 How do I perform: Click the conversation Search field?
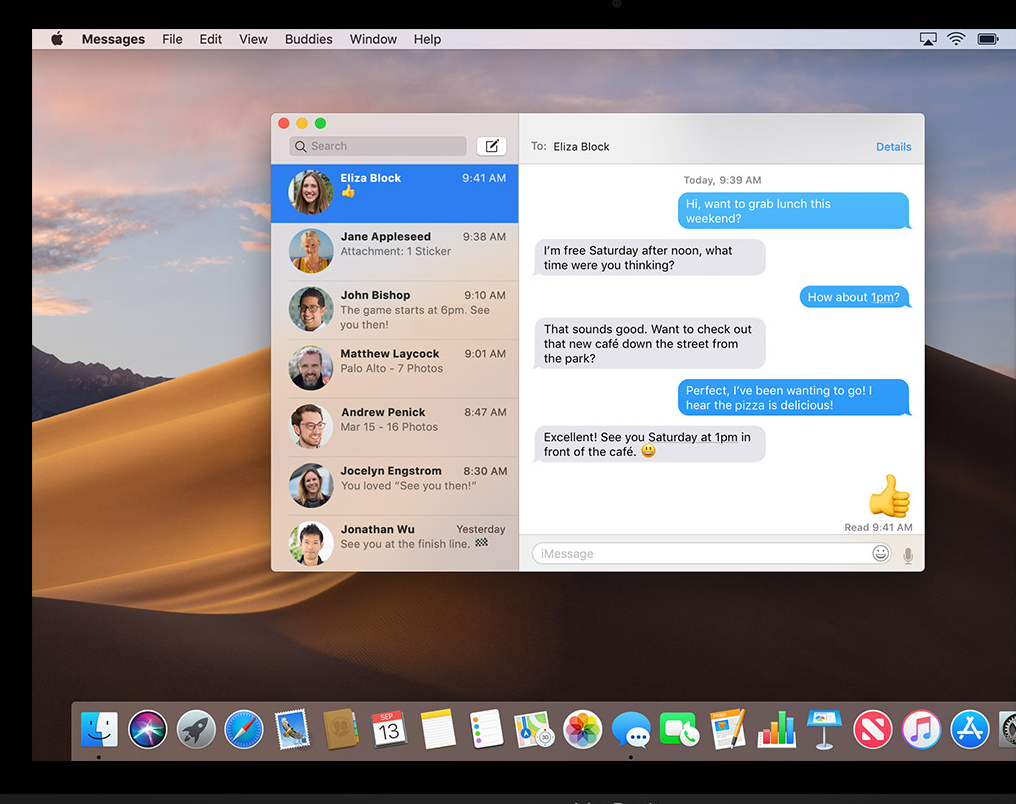coord(378,146)
